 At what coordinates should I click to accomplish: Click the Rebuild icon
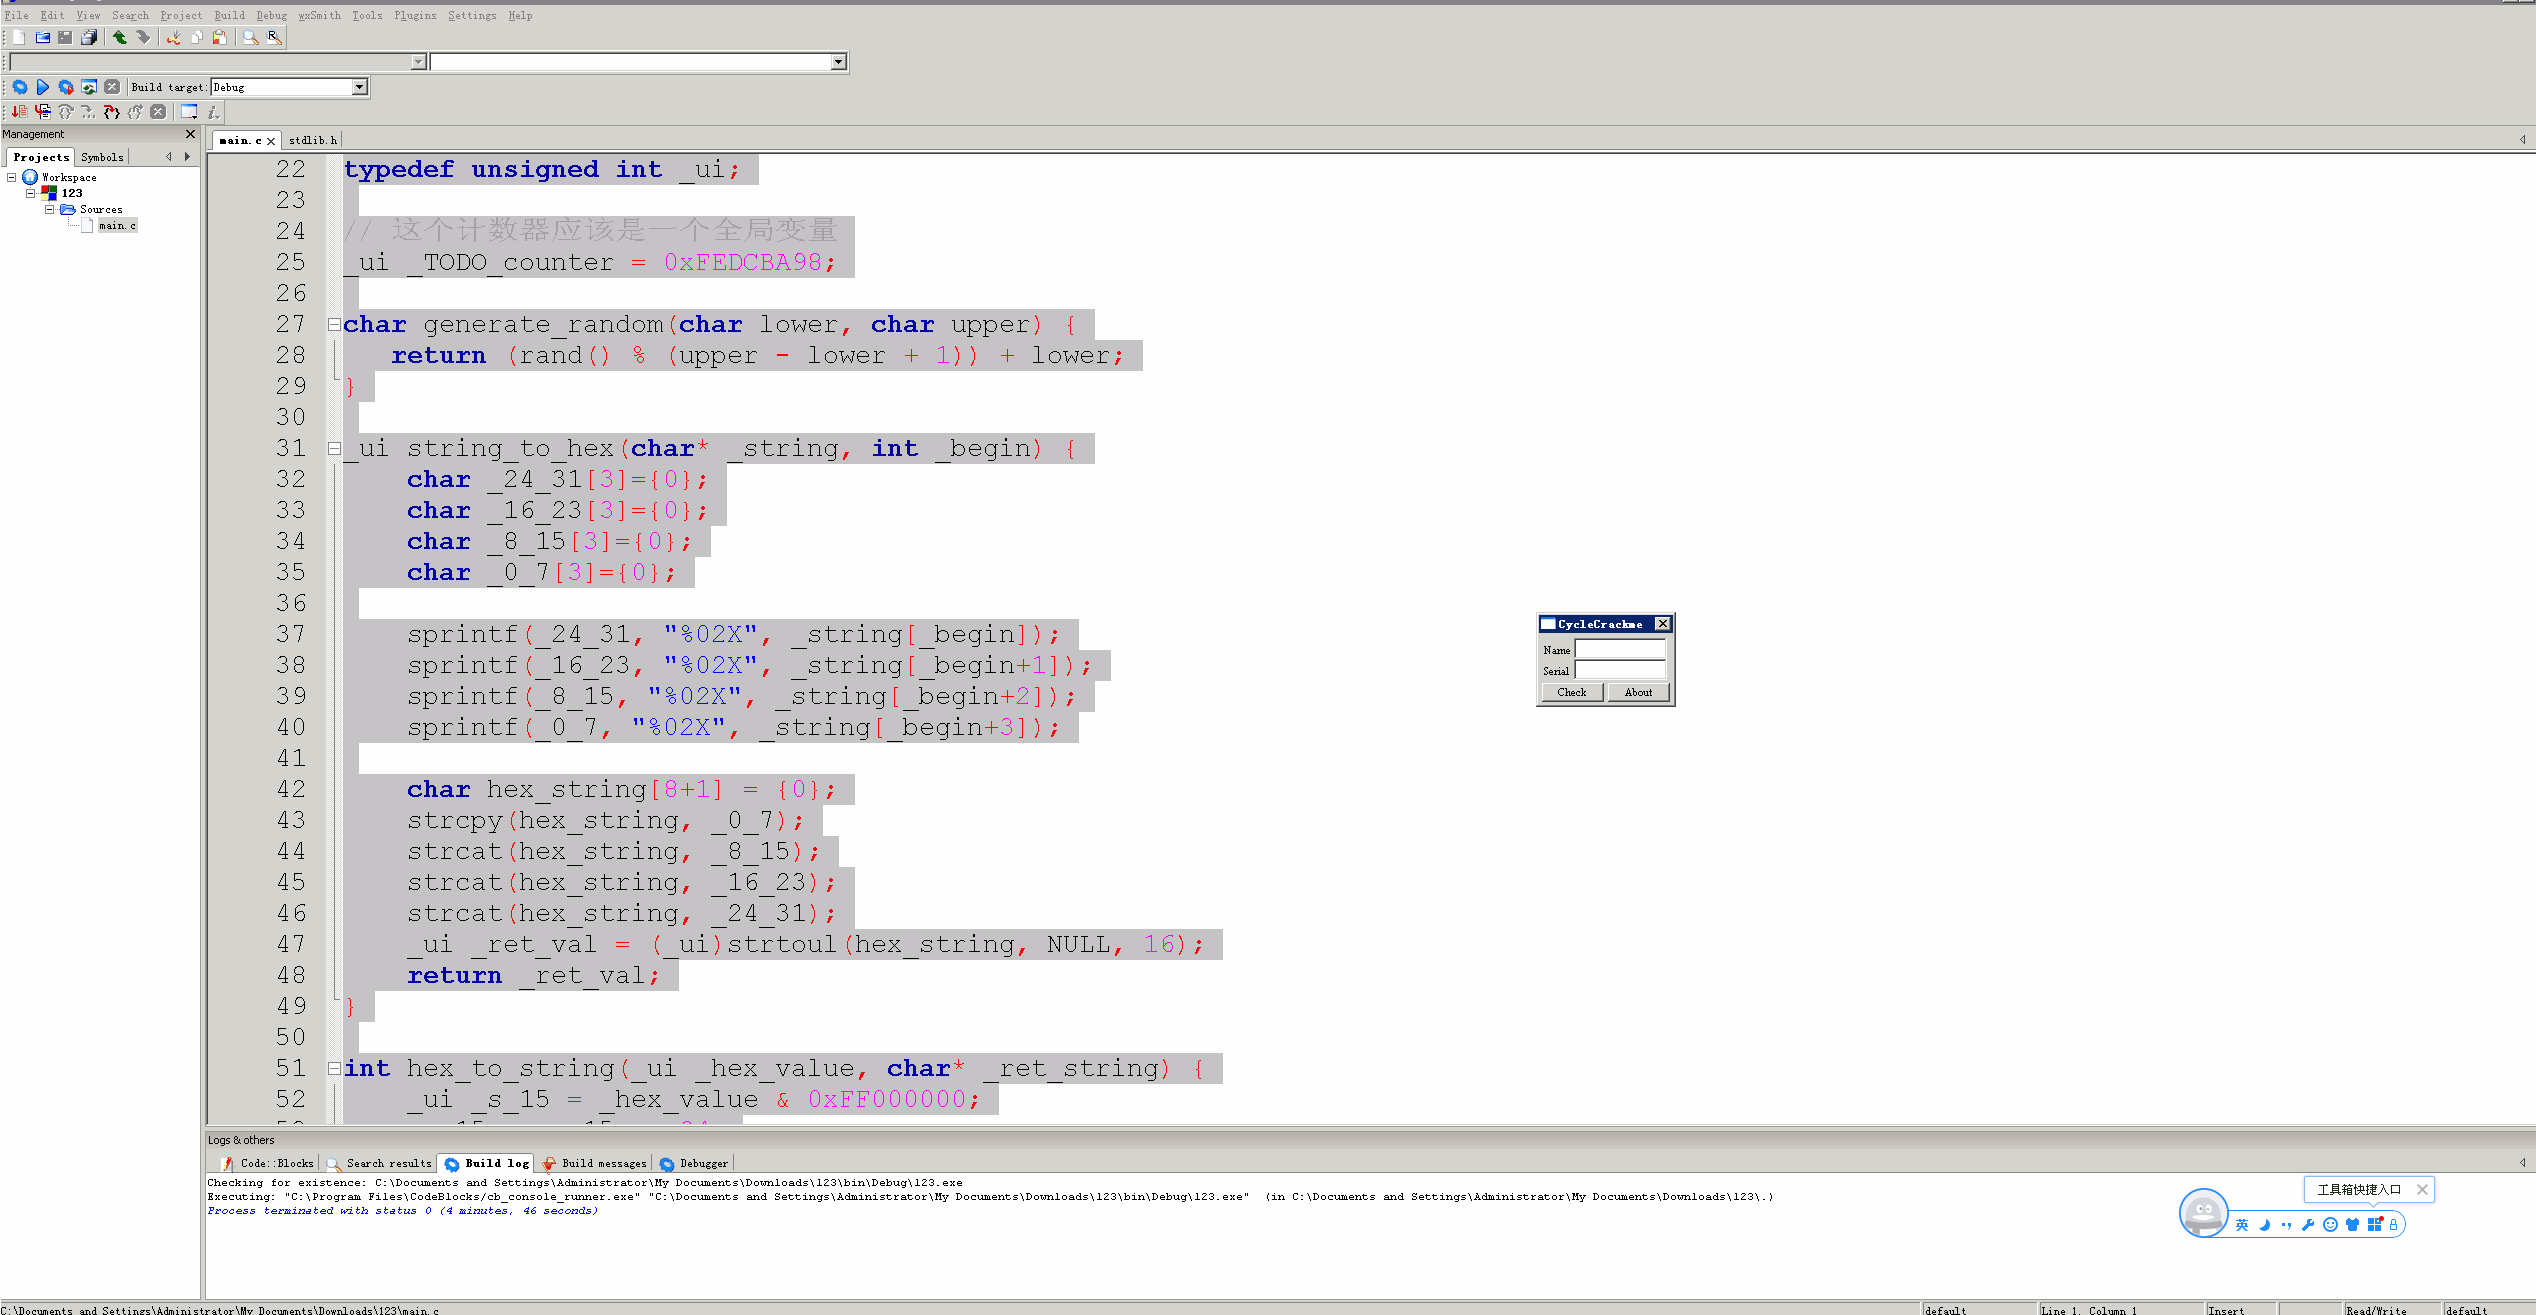coord(89,87)
